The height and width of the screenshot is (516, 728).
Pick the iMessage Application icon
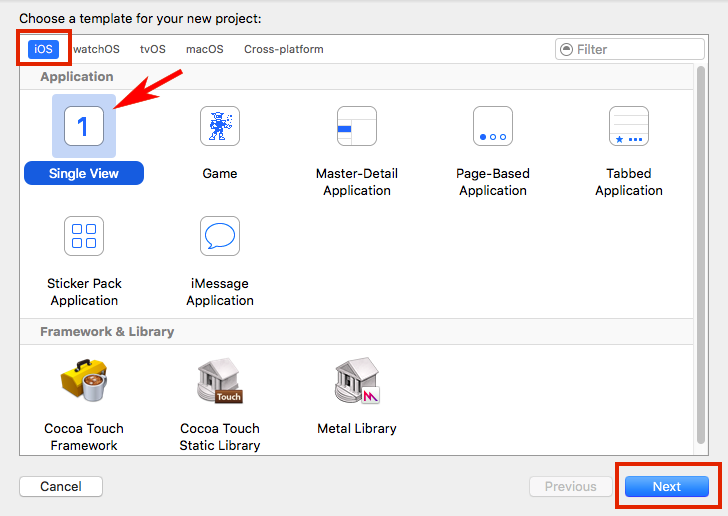tap(220, 236)
